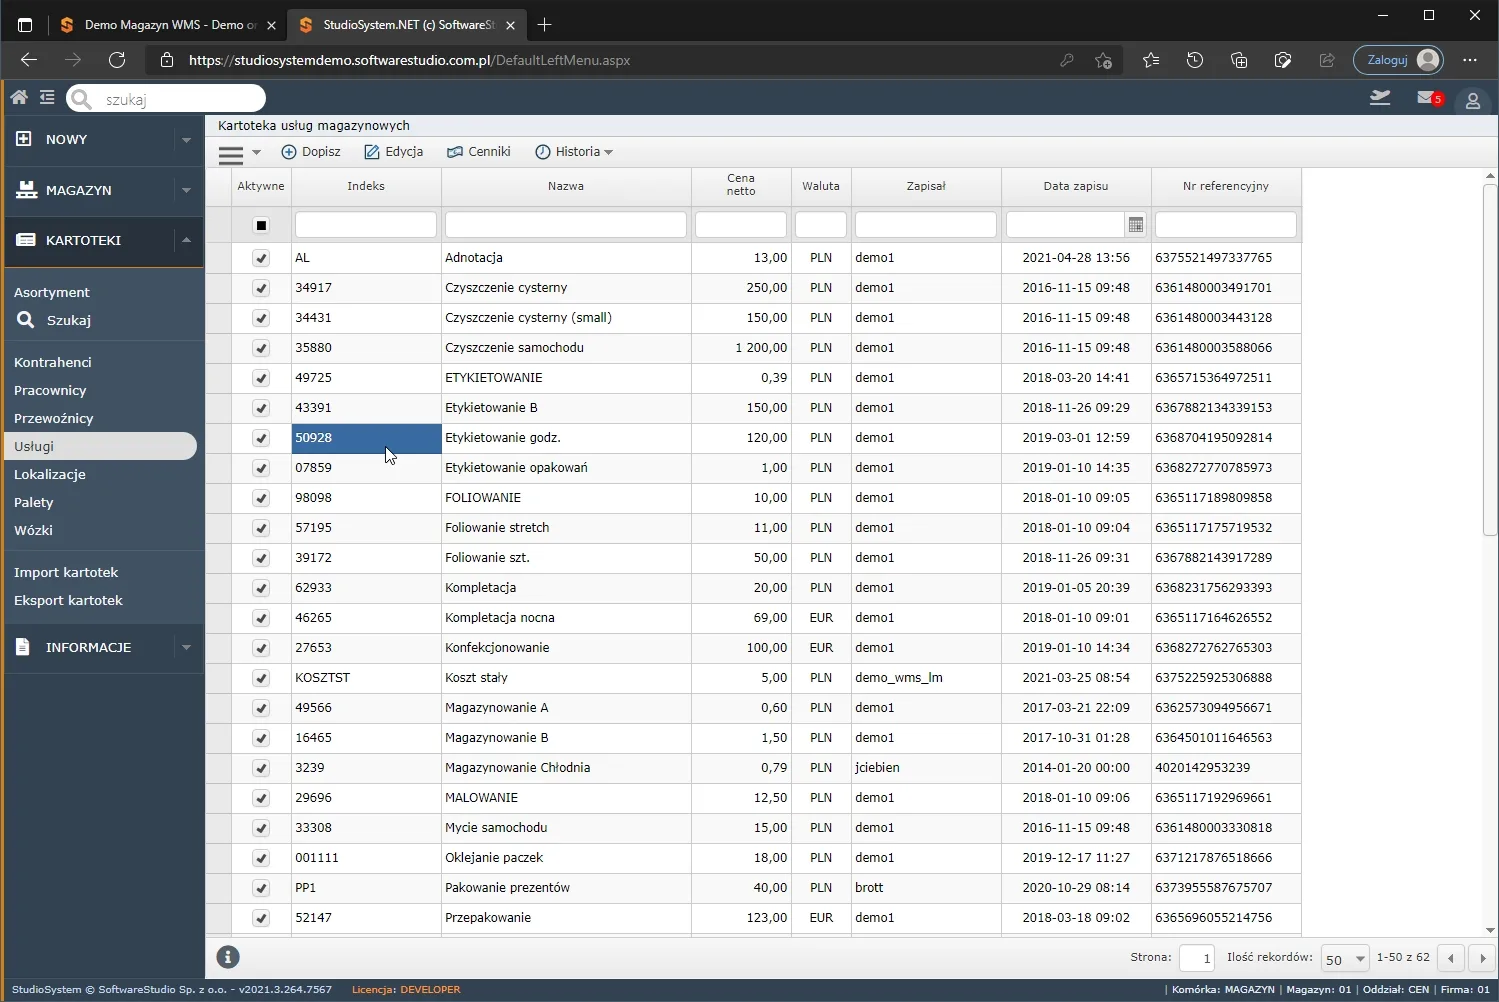The height and width of the screenshot is (1002, 1499).
Task: Open browser collections icon
Action: [1239, 60]
